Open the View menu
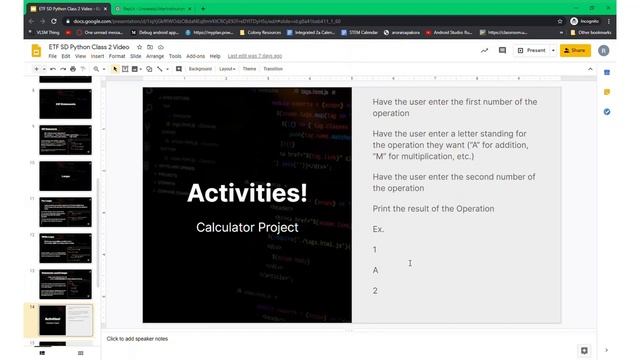 click(80, 56)
